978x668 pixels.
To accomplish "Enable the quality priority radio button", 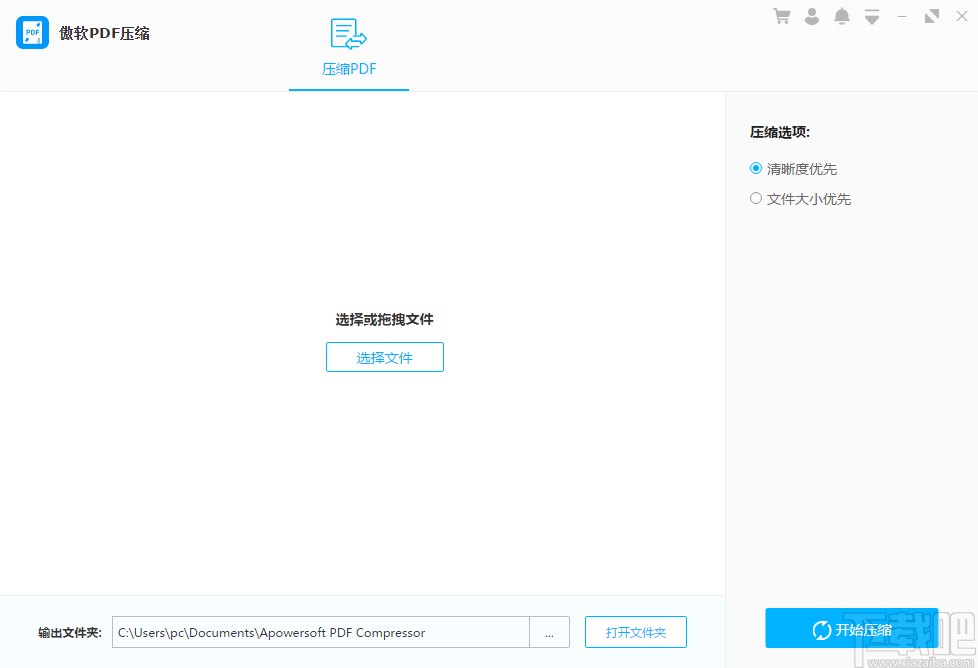I will pyautogui.click(x=756, y=168).
